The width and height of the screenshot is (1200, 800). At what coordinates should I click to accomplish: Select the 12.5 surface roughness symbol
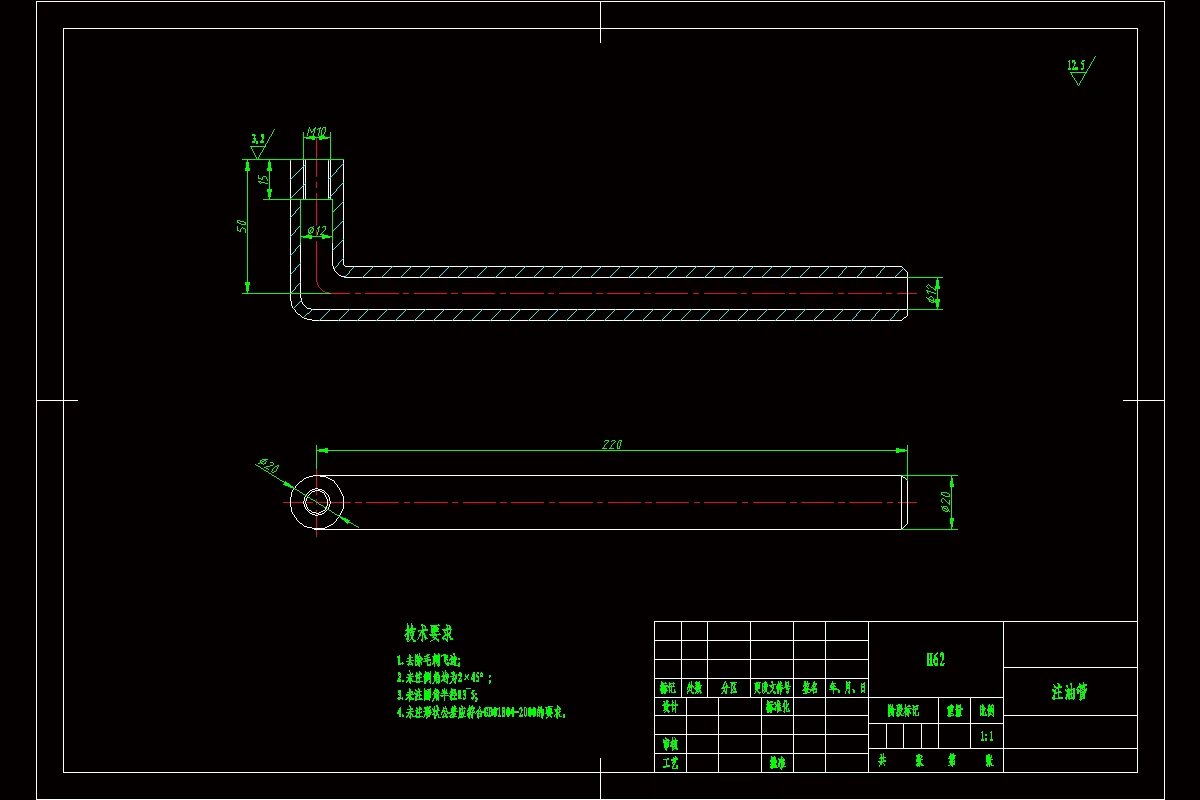pyautogui.click(x=1080, y=70)
